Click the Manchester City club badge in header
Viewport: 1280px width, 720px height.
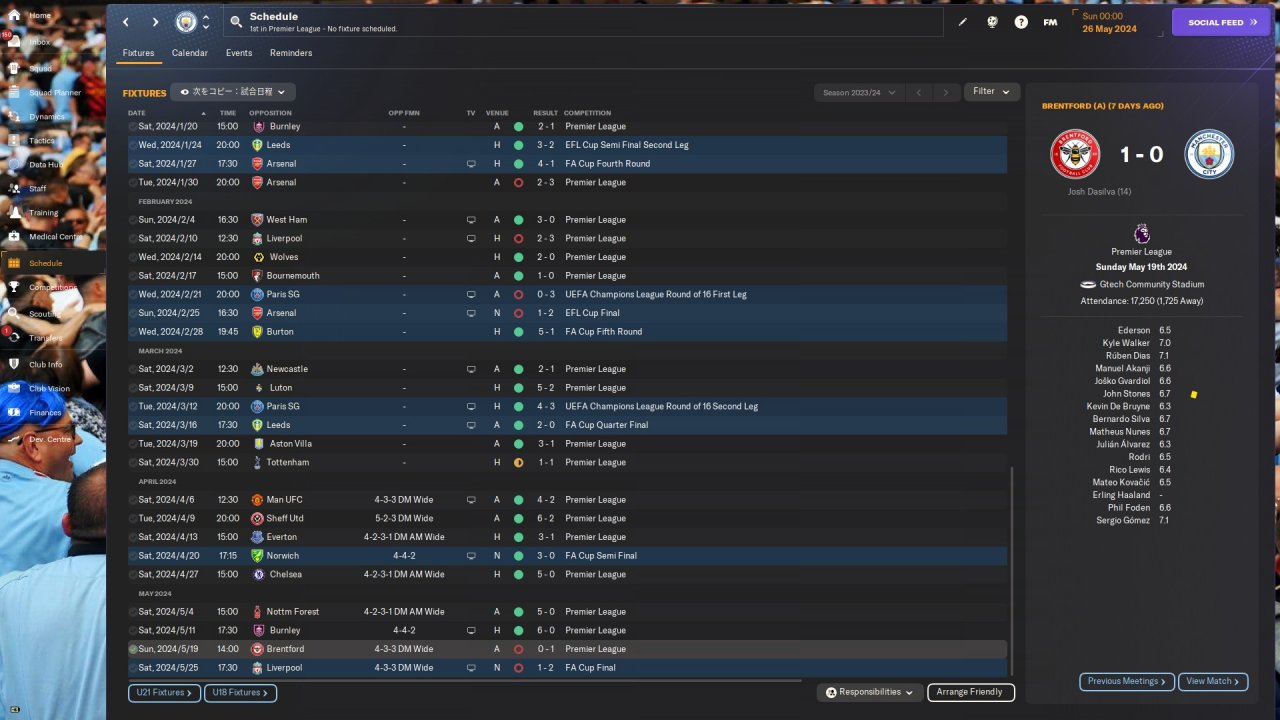pos(186,22)
